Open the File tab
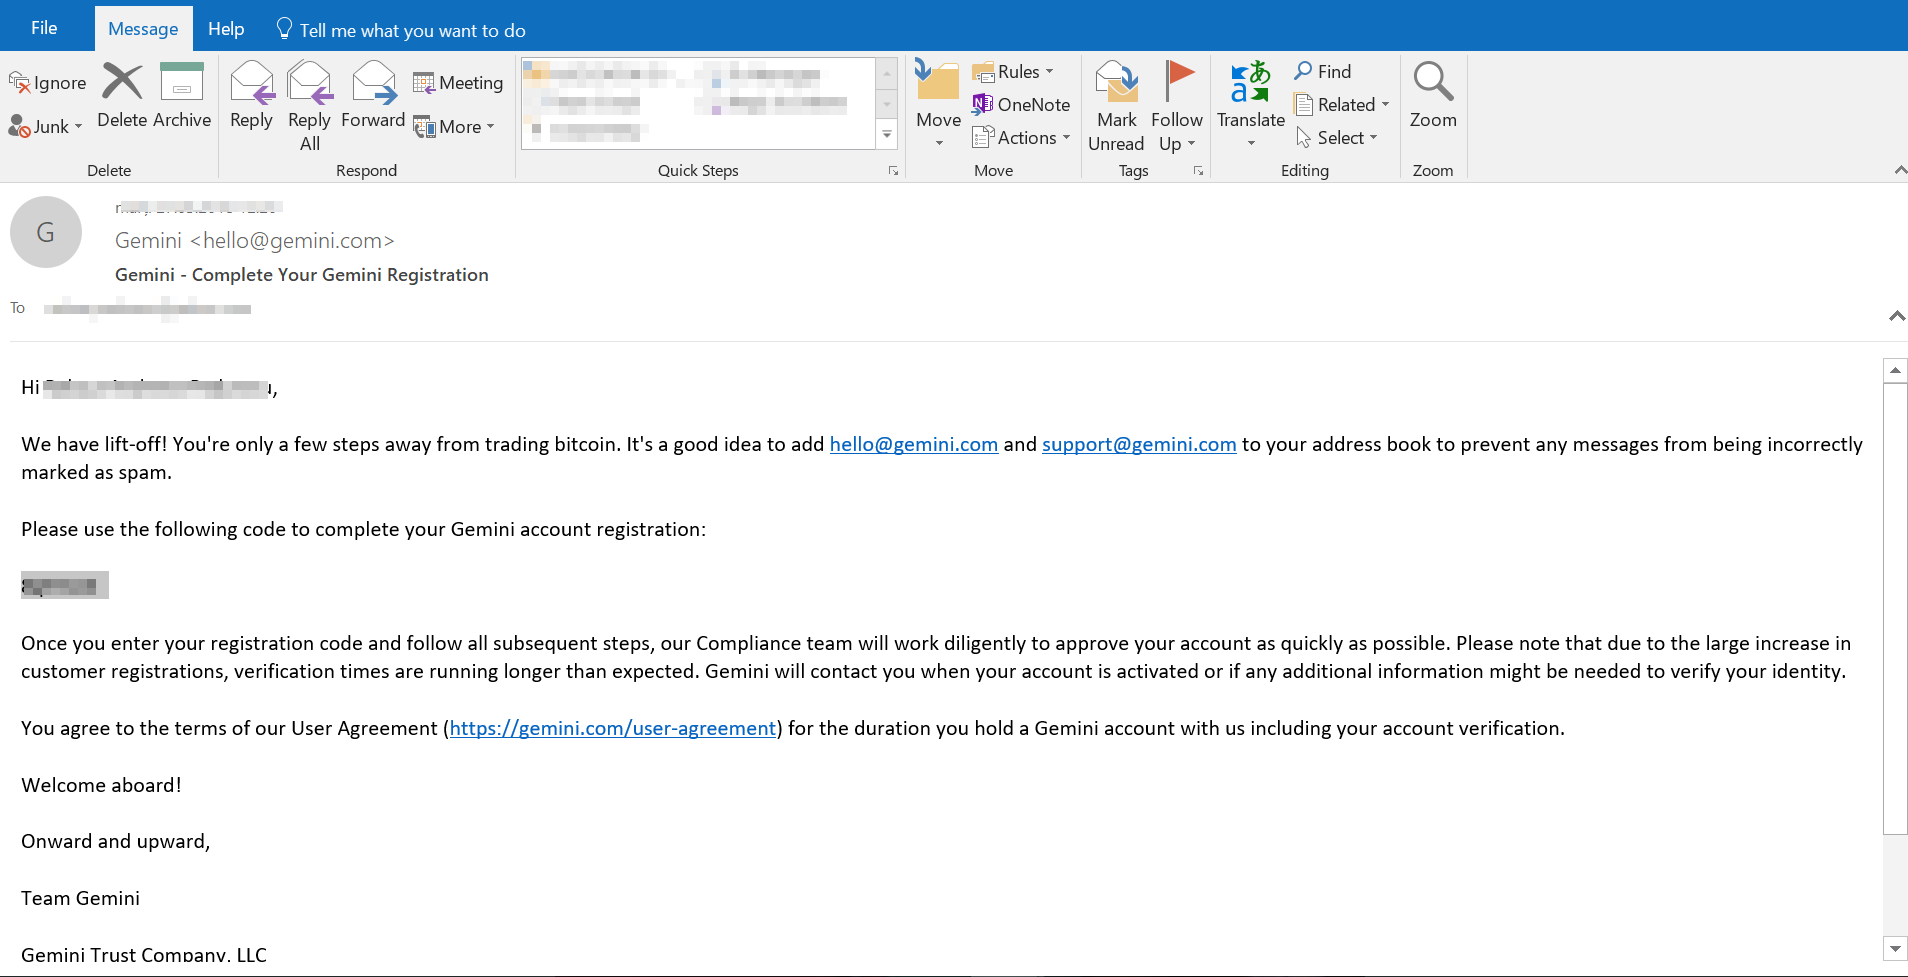The image size is (1908, 977). click(44, 28)
